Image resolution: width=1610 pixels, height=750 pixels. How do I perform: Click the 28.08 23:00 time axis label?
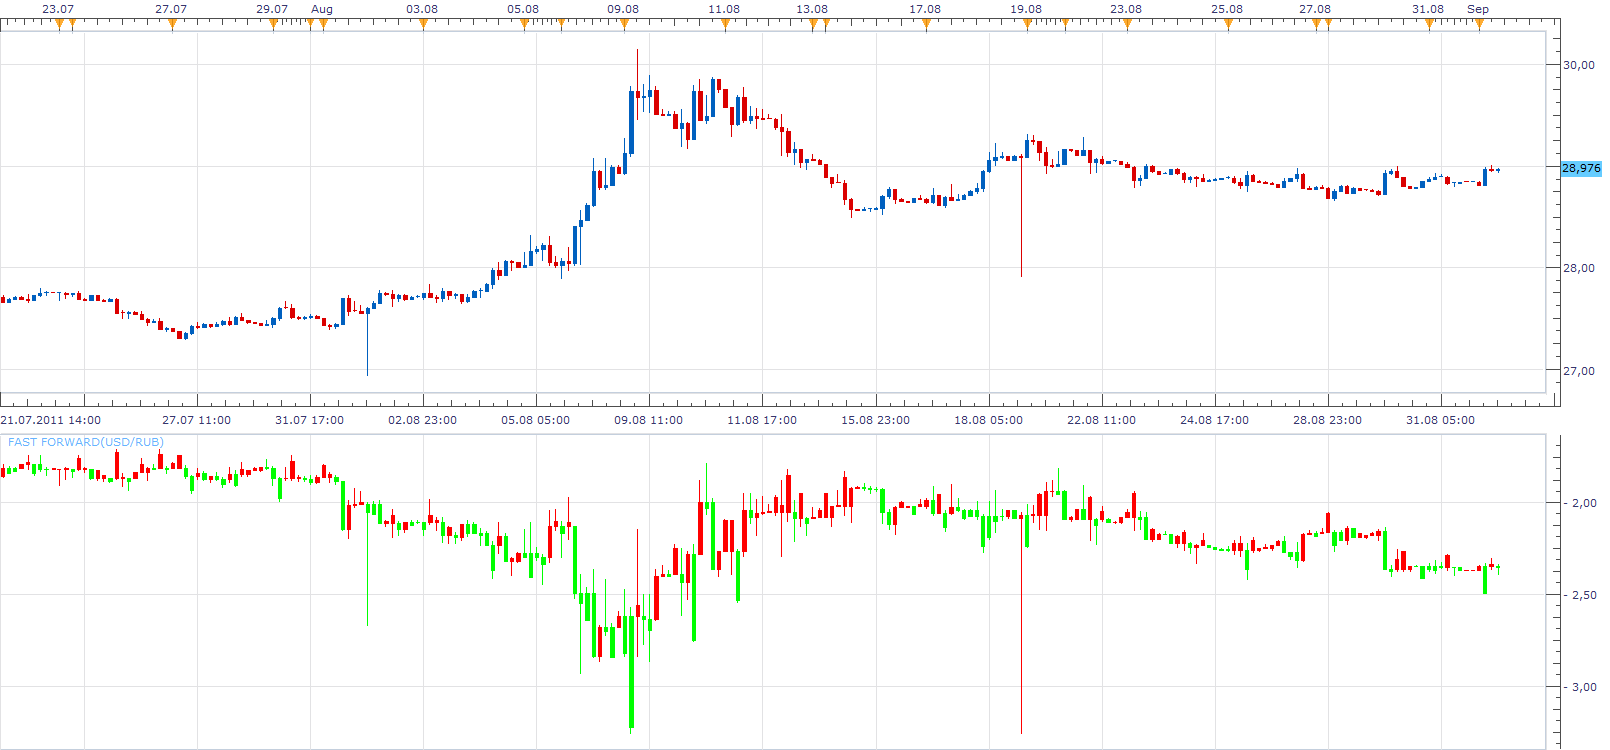(1327, 420)
